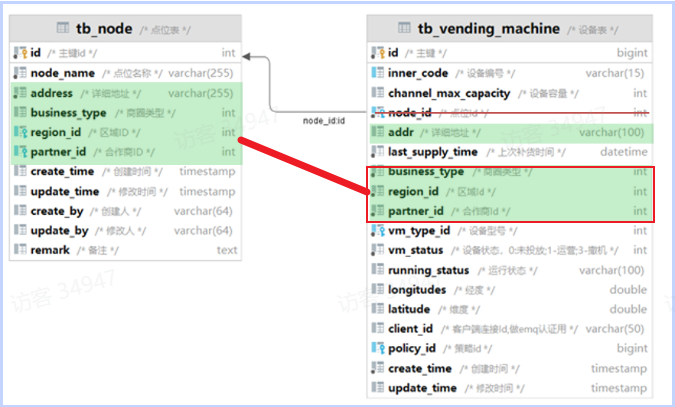This screenshot has width=675, height=407.
Task: Click column icon beside remark
Action: [x=20, y=249]
